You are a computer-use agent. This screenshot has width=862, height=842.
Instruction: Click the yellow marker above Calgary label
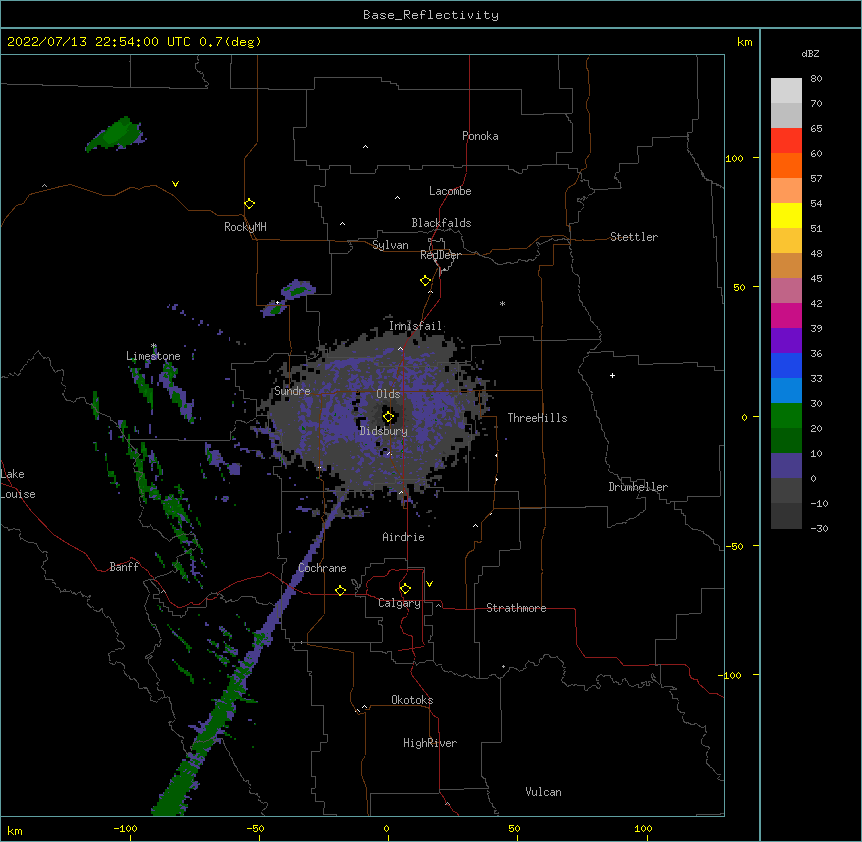[x=405, y=589]
